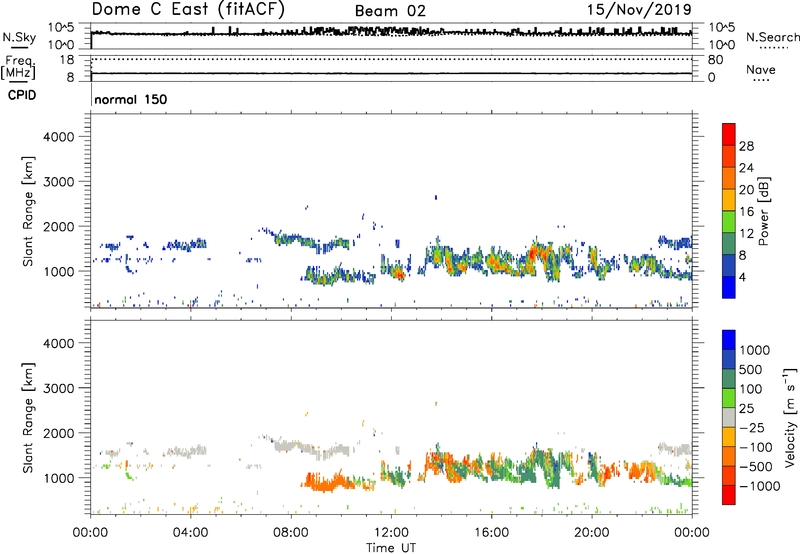Click the orange velocity scatter near 09:00

click(326, 482)
